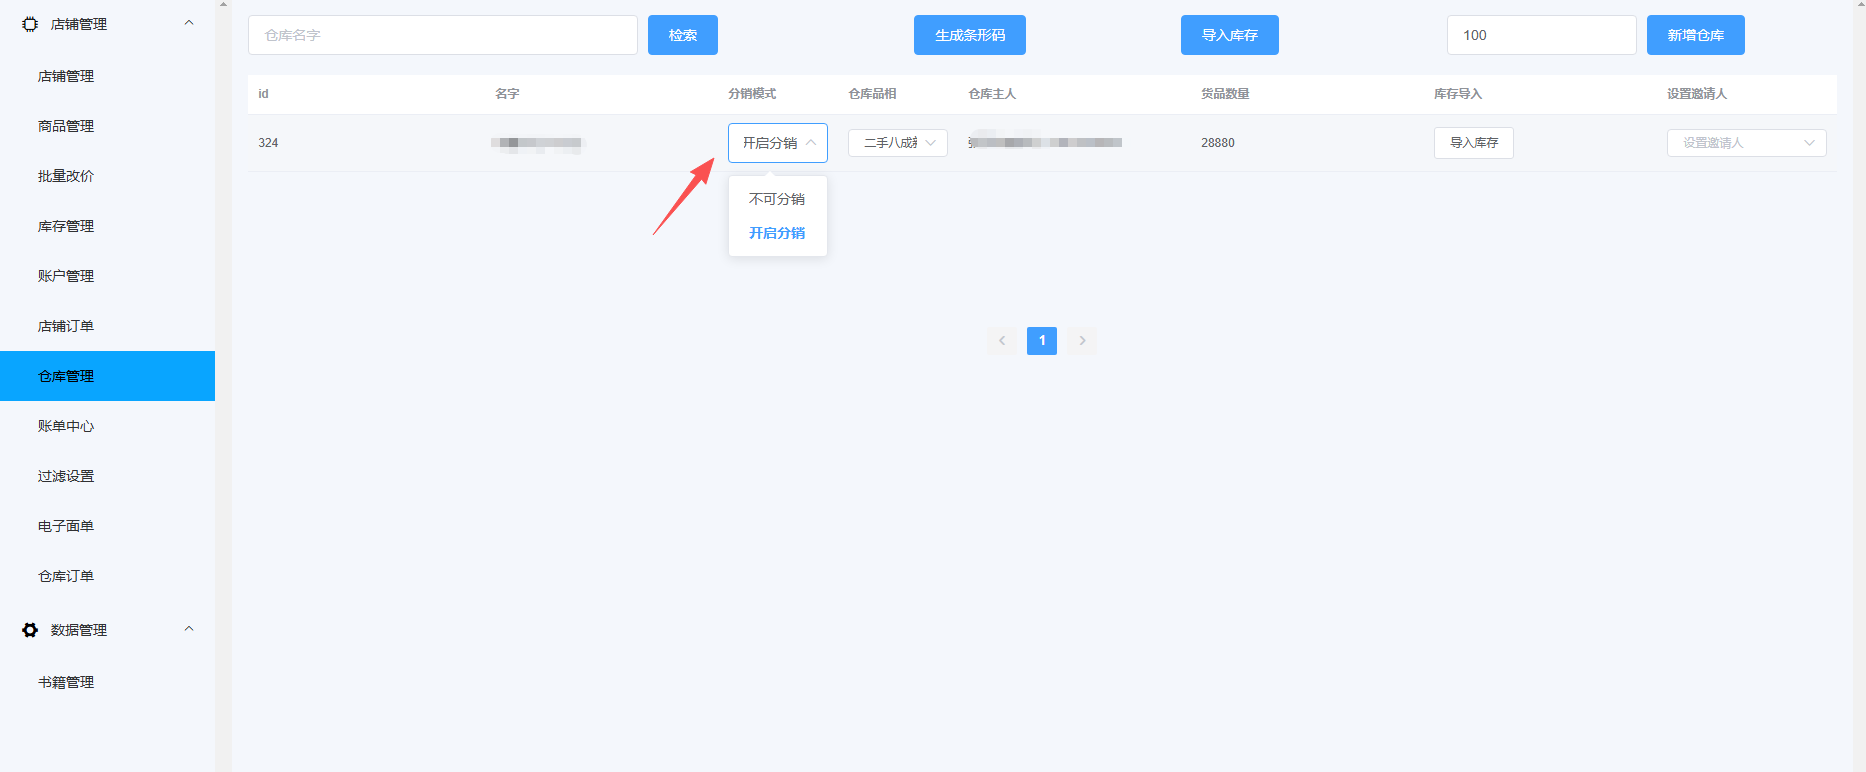The width and height of the screenshot is (1866, 772).
Task: Open the 设置邀请人 dropdown
Action: (x=1747, y=143)
